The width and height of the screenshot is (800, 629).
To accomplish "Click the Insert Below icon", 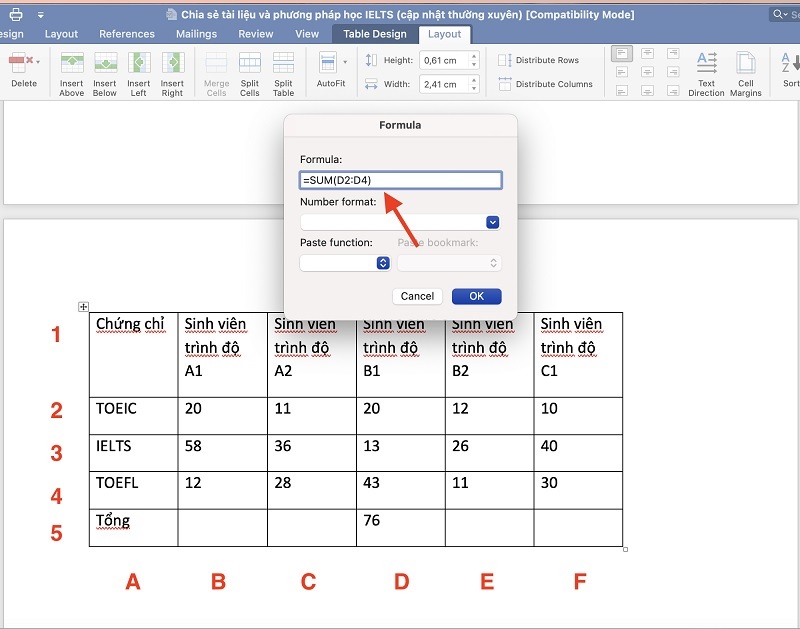I will 105,66.
